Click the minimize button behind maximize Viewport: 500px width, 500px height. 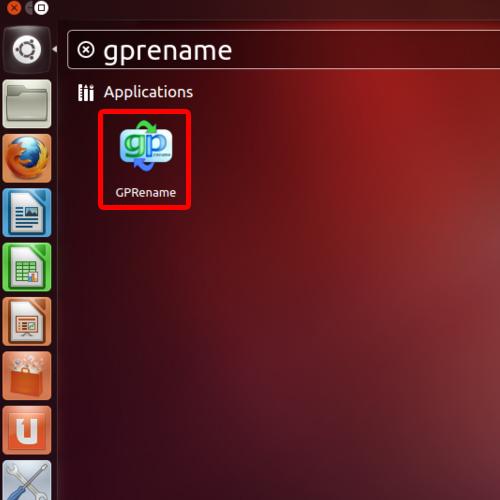coord(29,8)
